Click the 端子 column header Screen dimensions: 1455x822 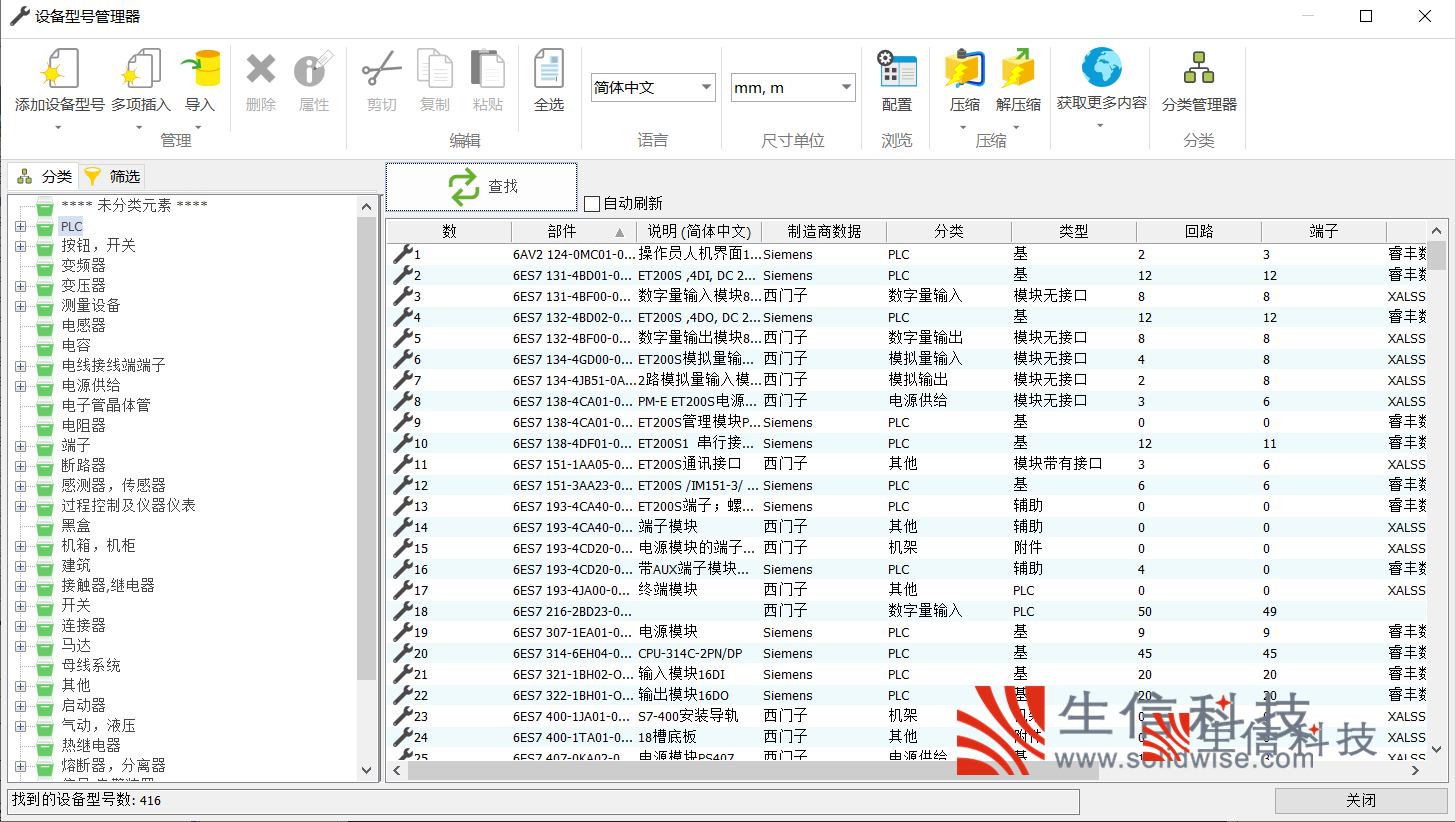1324,231
